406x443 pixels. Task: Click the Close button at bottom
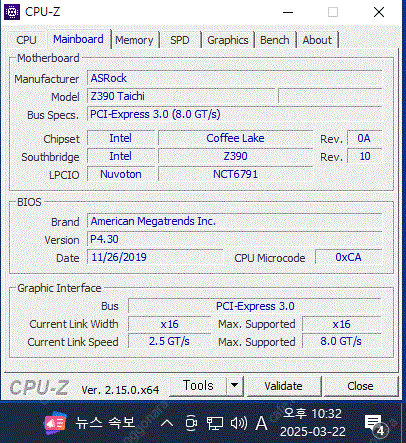pyautogui.click(x=361, y=386)
